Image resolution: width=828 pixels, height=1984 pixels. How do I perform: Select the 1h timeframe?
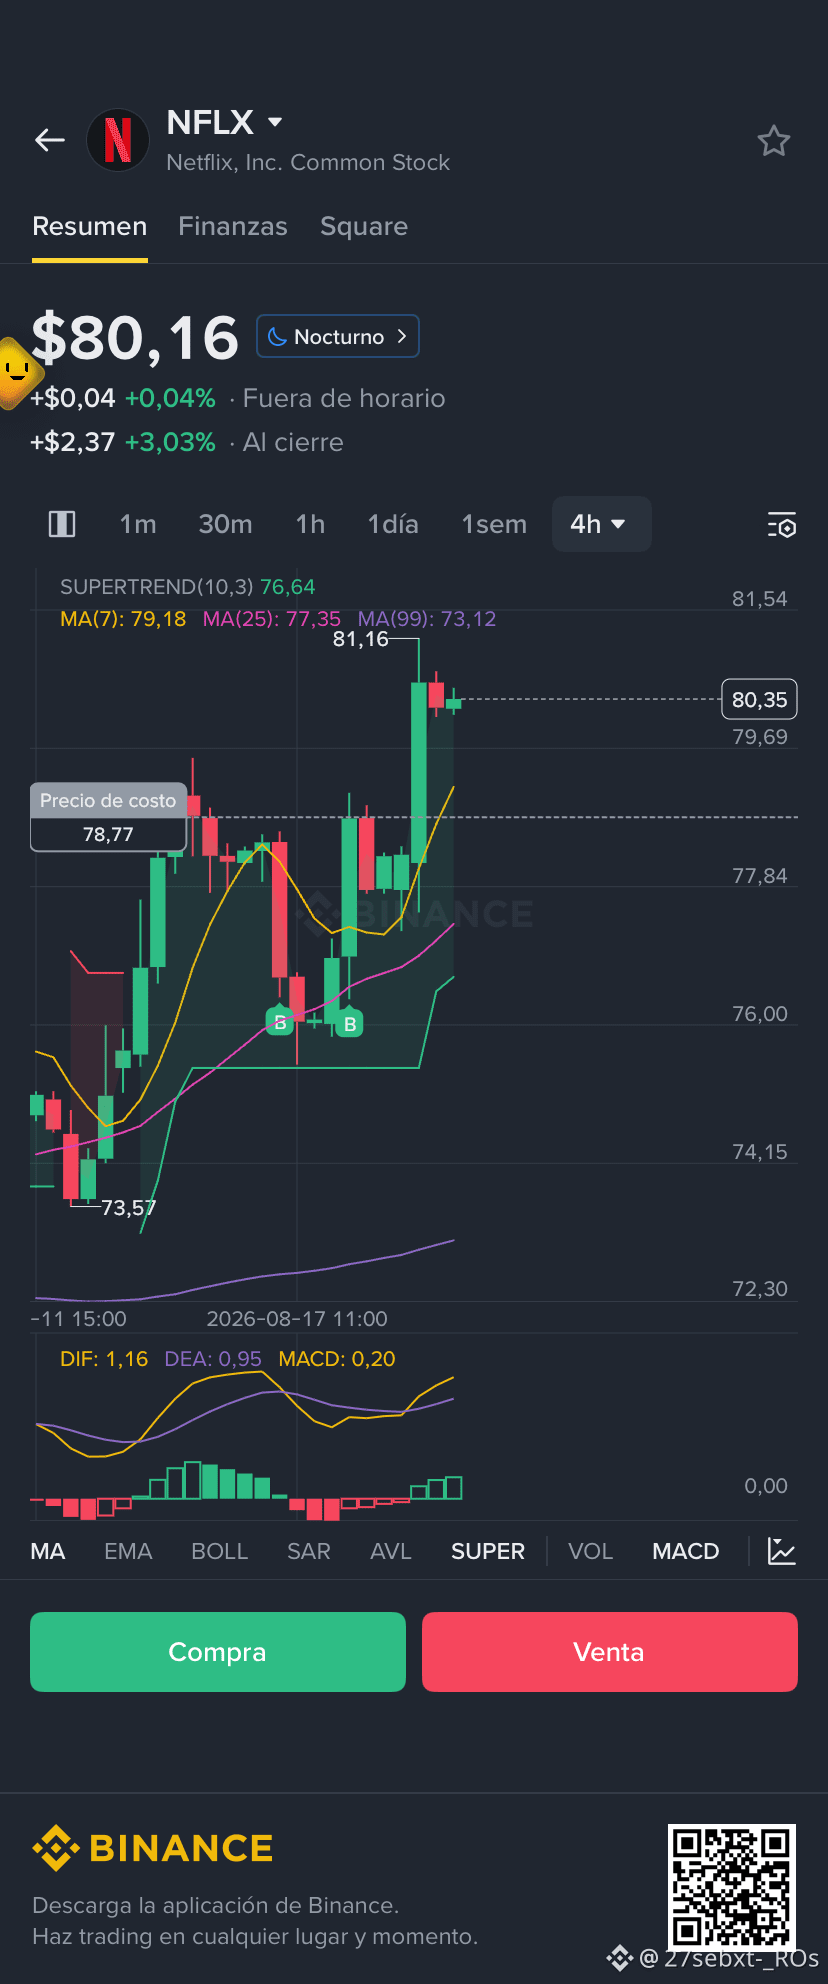click(310, 524)
